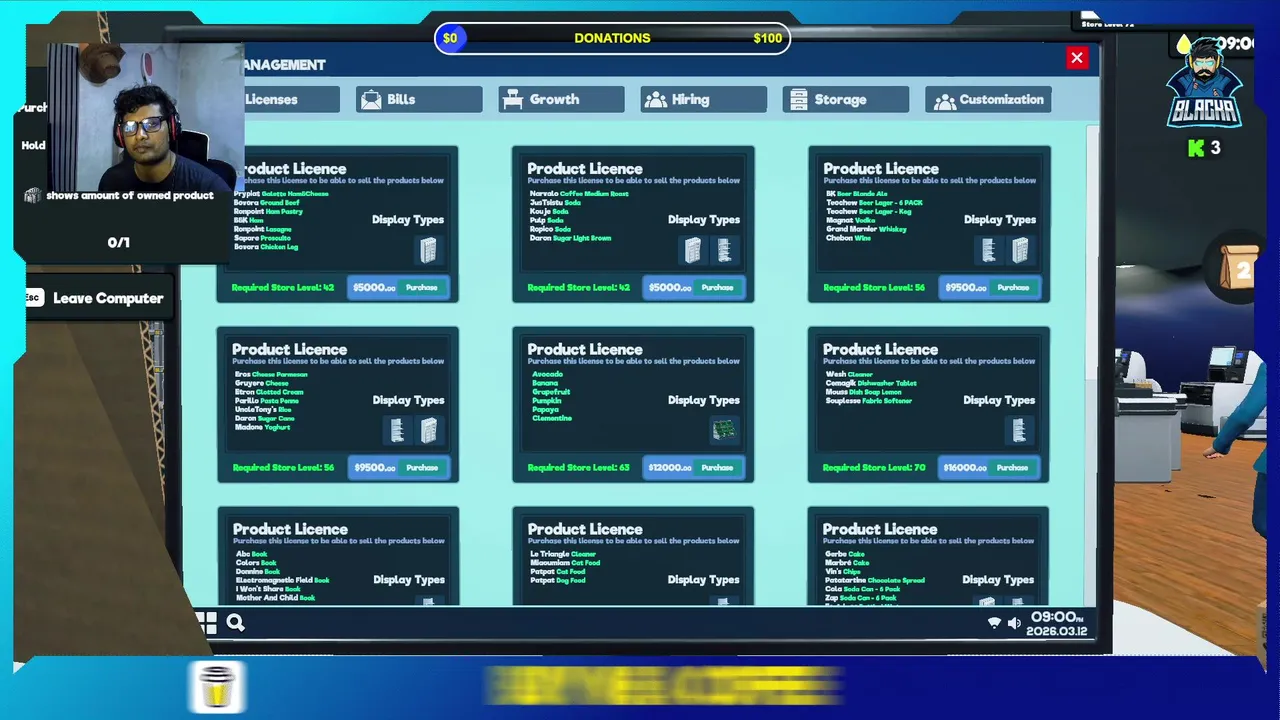This screenshot has height=720, width=1280.
Task: Click the Esc key icon beside Leave Computer
Action: tap(34, 298)
